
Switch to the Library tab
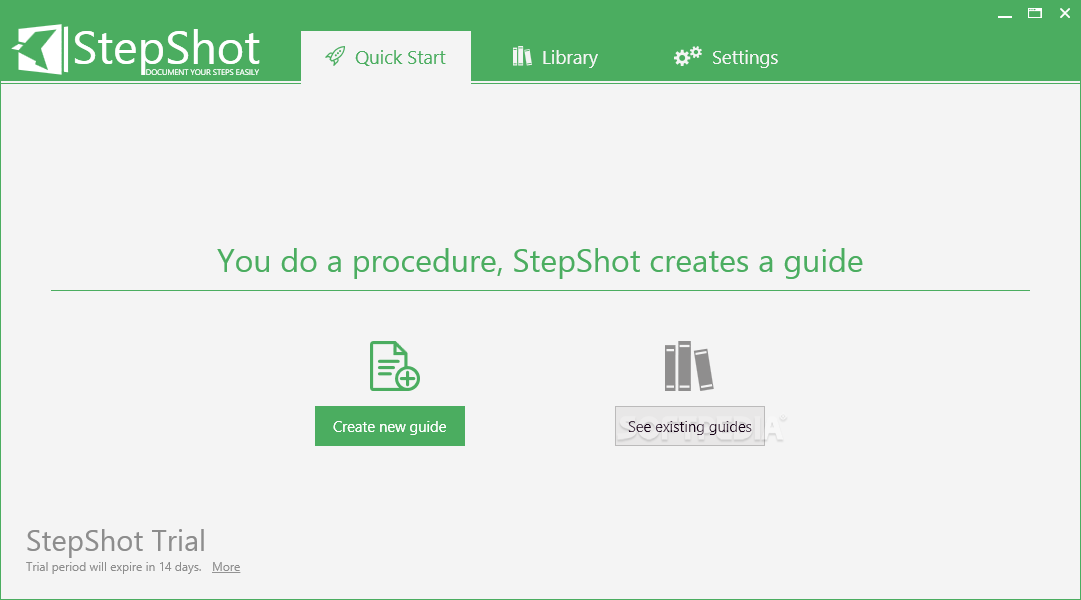(555, 57)
